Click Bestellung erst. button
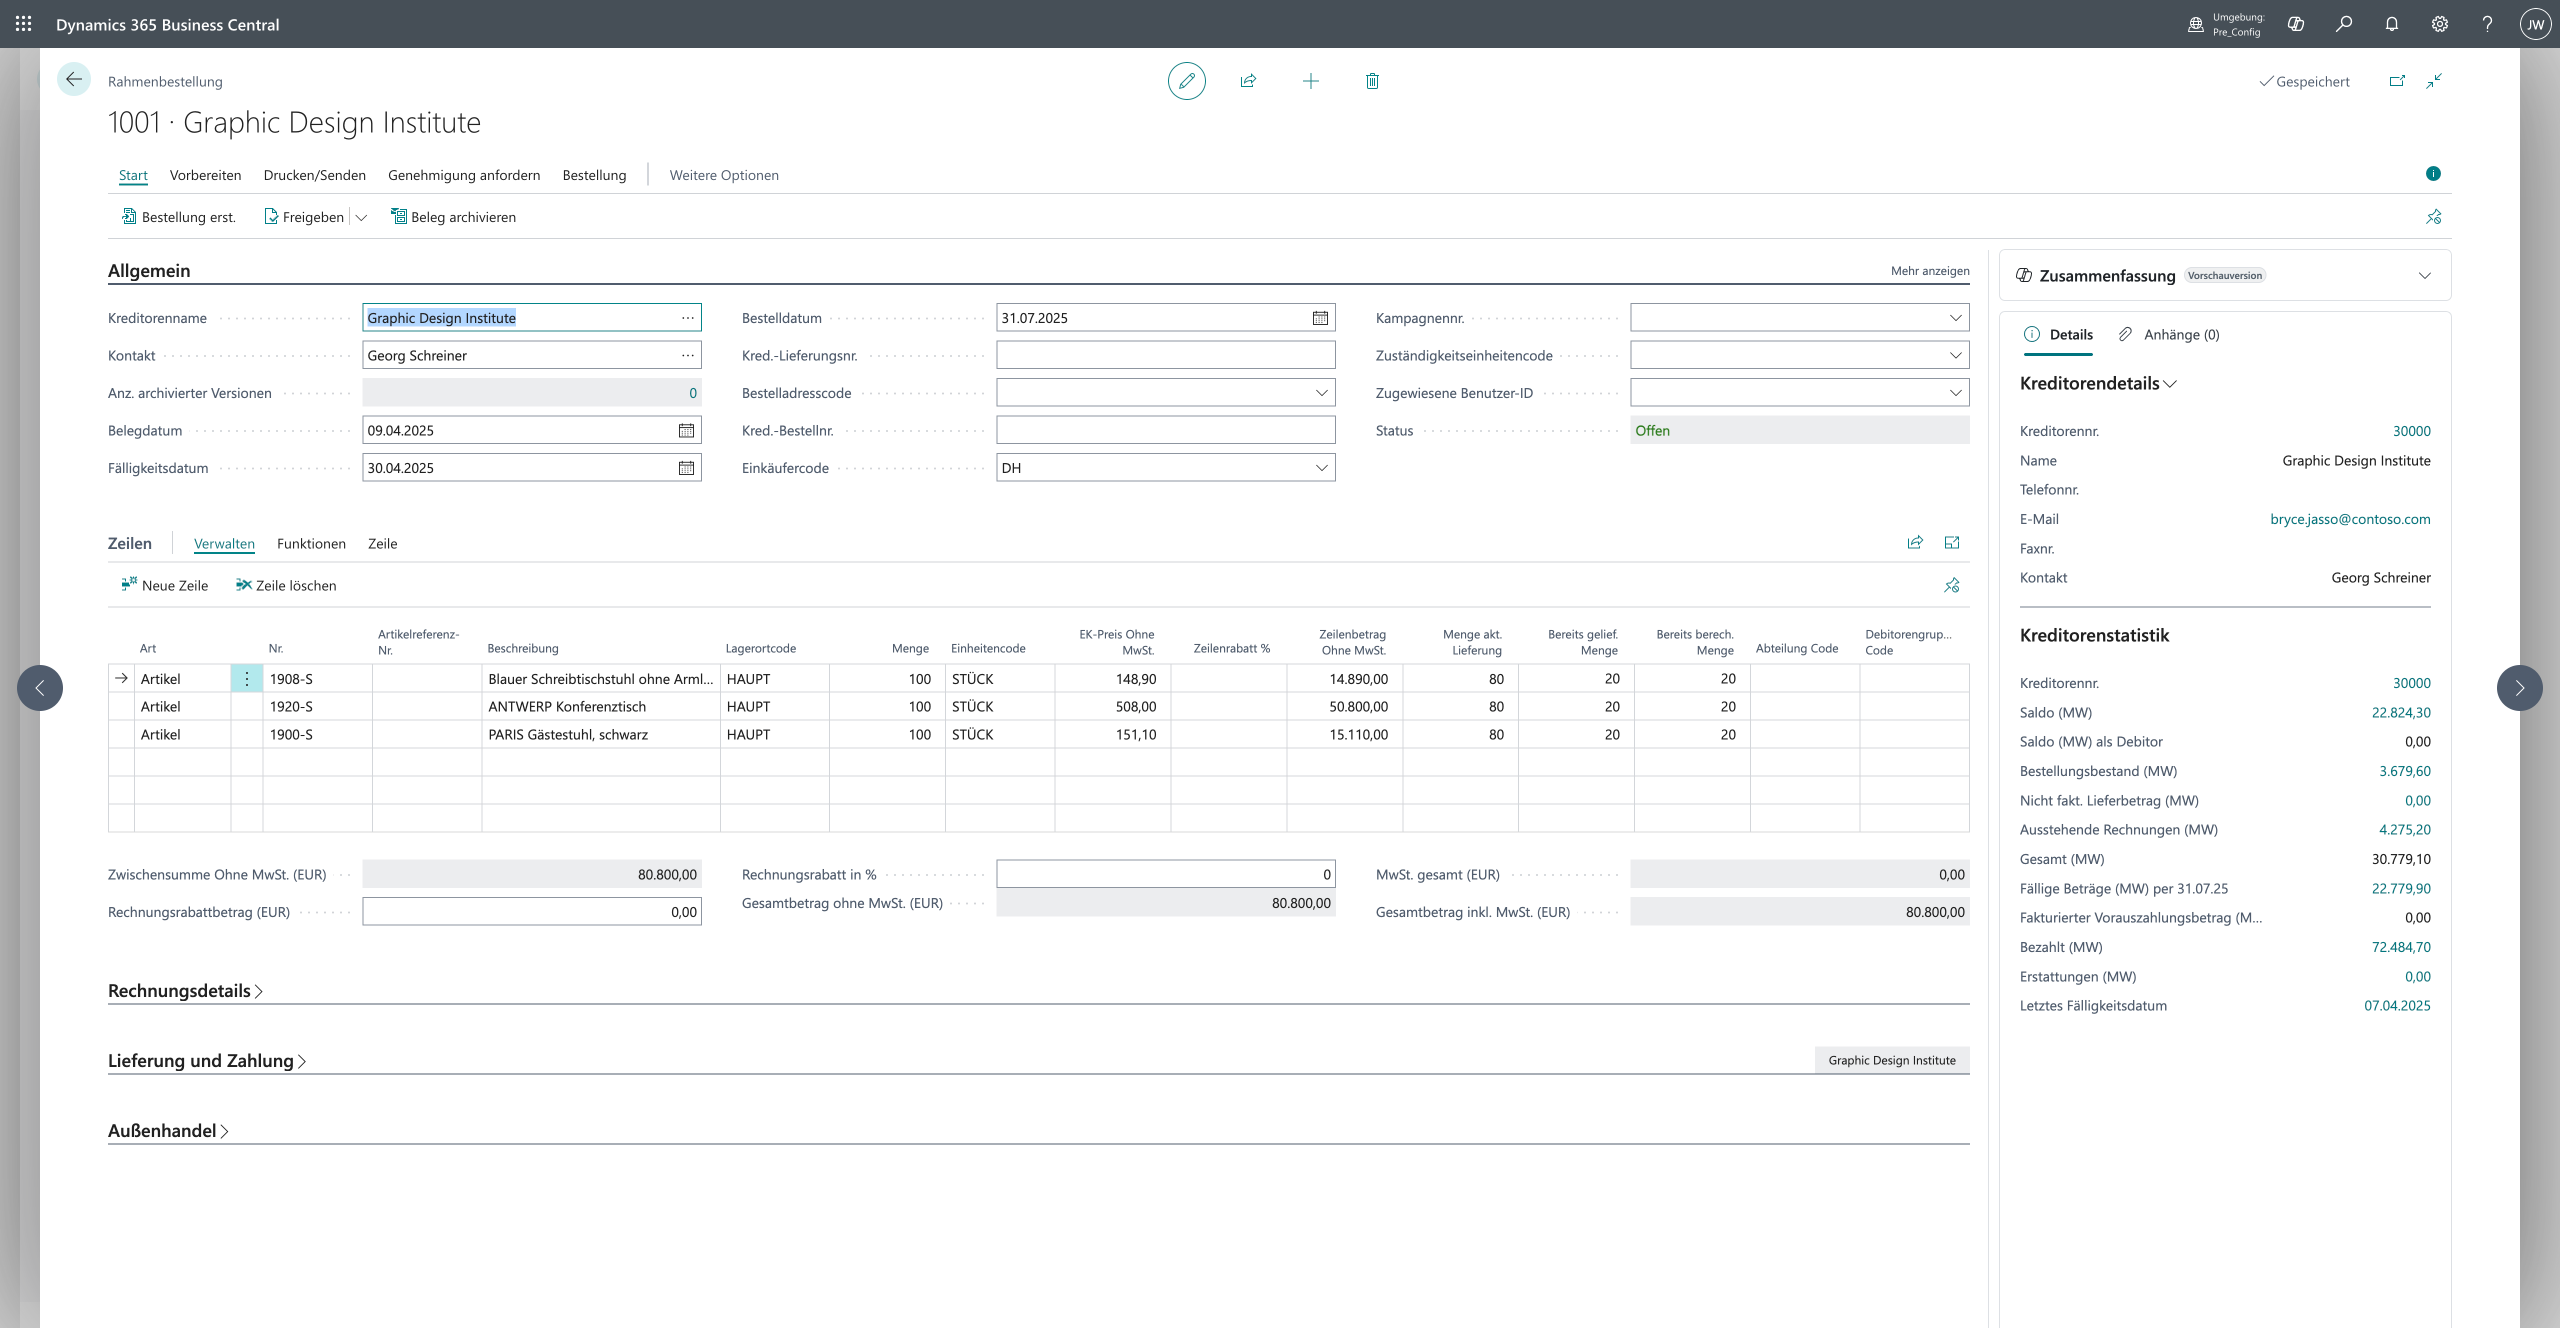 pos(179,217)
